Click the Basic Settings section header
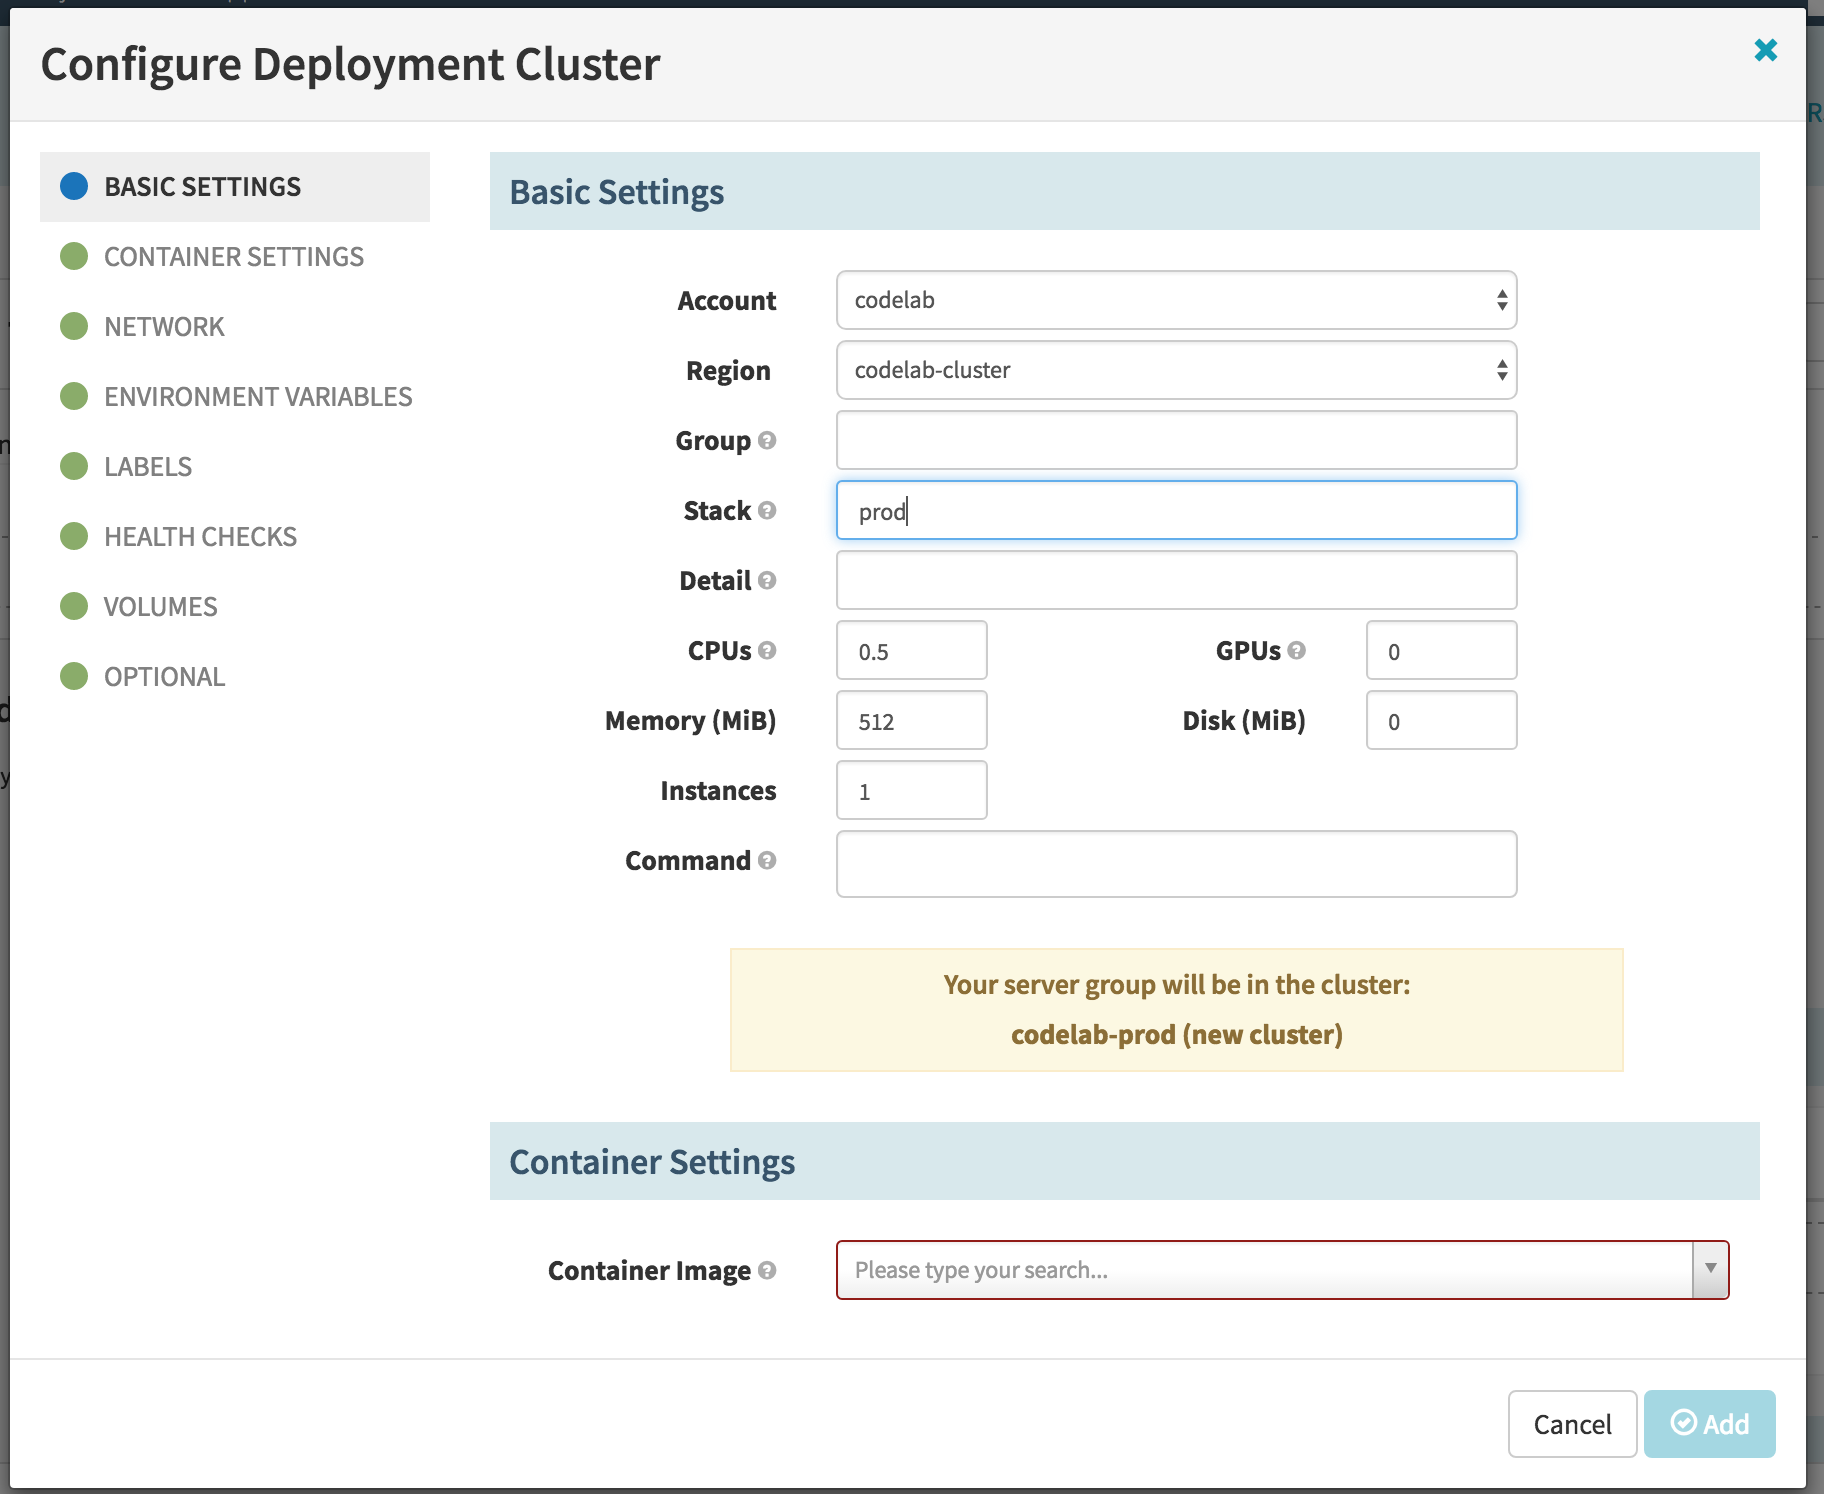The height and width of the screenshot is (1494, 1824). (1125, 191)
